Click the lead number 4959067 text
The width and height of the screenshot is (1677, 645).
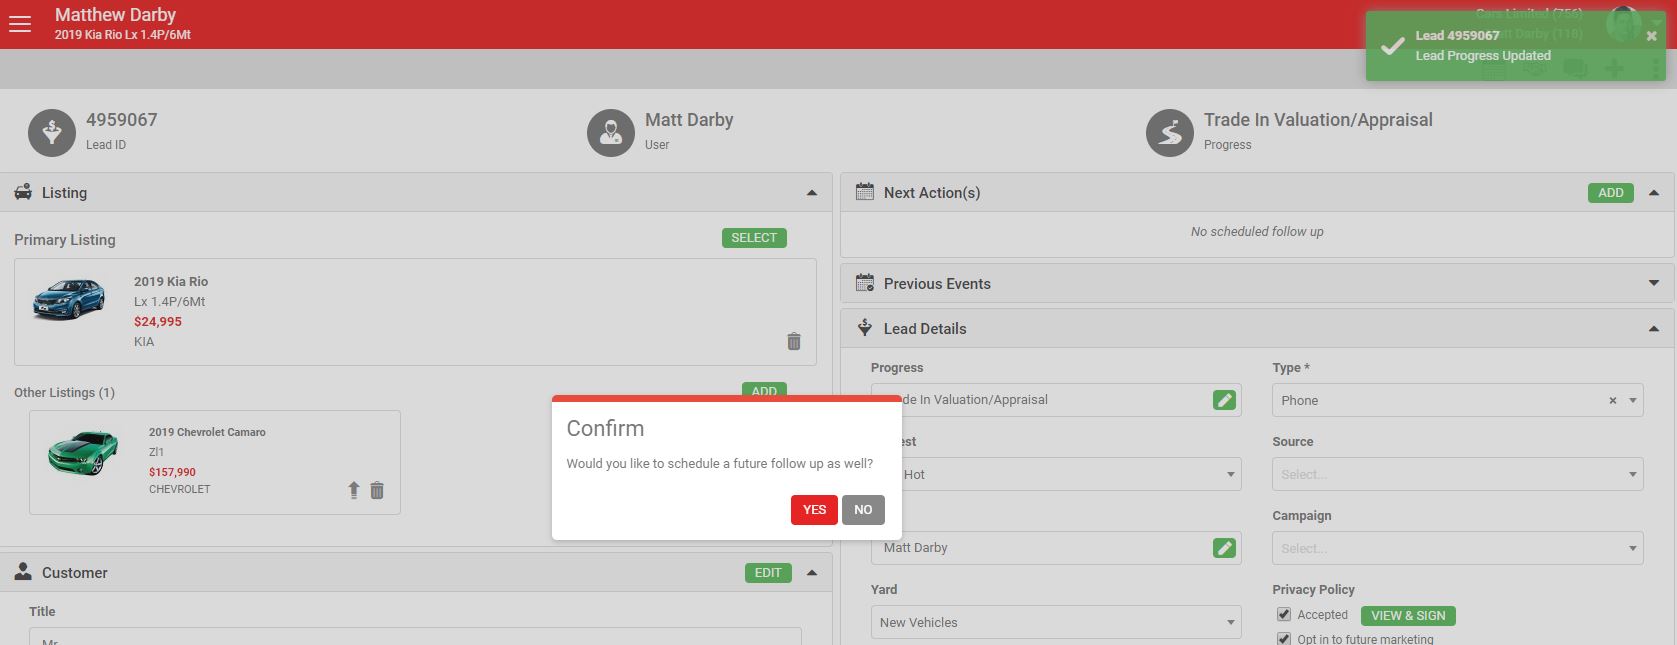122,120
